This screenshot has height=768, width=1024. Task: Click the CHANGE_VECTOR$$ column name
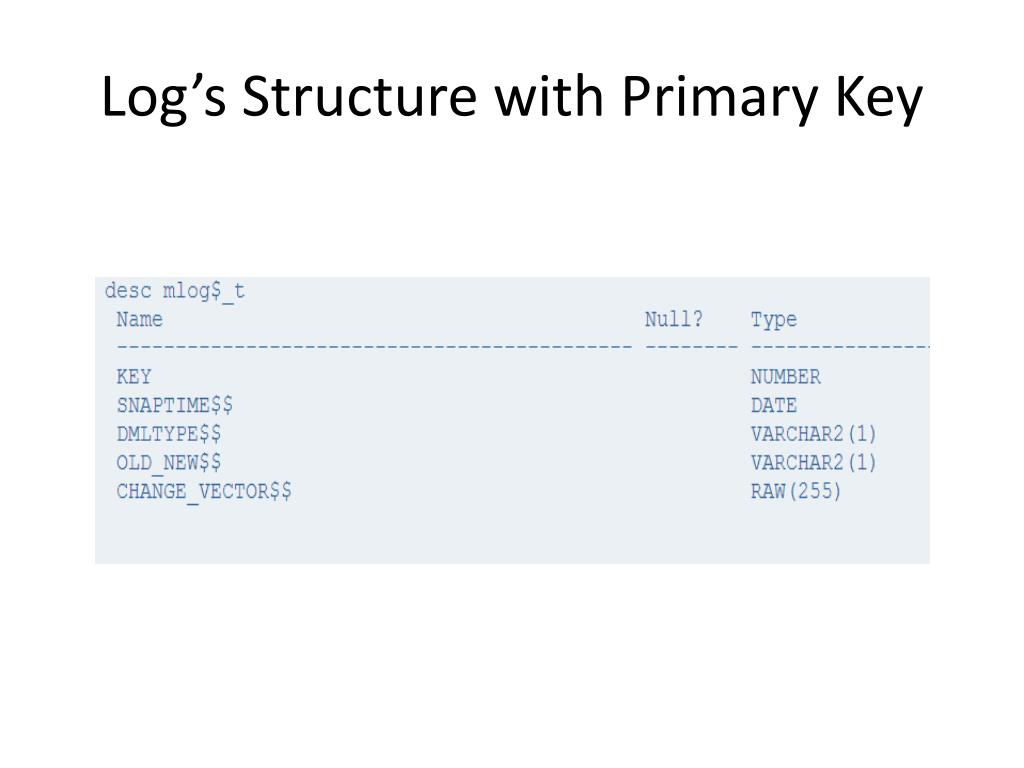coord(204,492)
